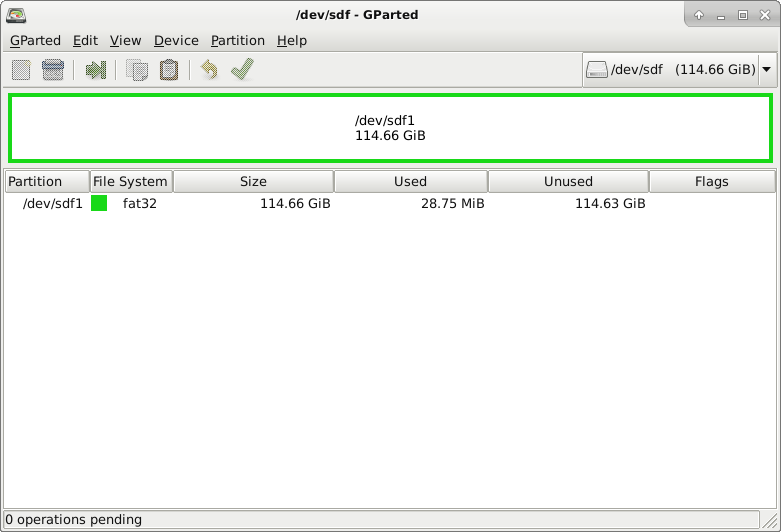This screenshot has height=532, width=781.
Task: Click the 0 operations pending status bar
Action: [x=382, y=520]
